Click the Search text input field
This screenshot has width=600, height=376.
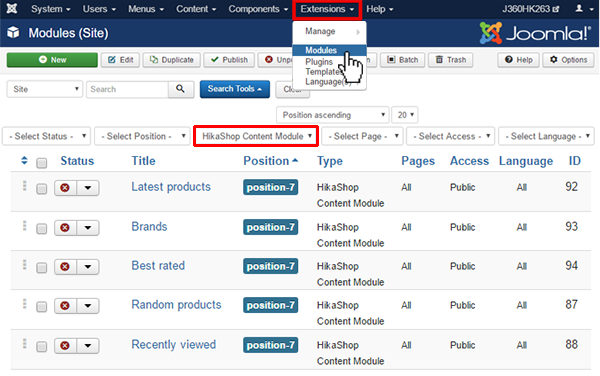point(127,89)
